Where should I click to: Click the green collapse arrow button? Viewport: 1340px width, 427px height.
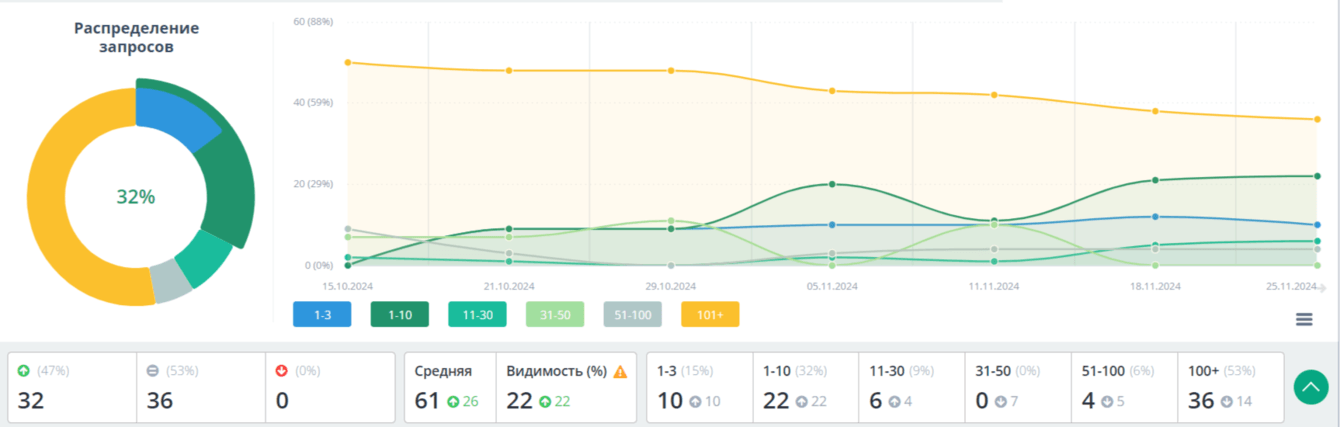1310,388
